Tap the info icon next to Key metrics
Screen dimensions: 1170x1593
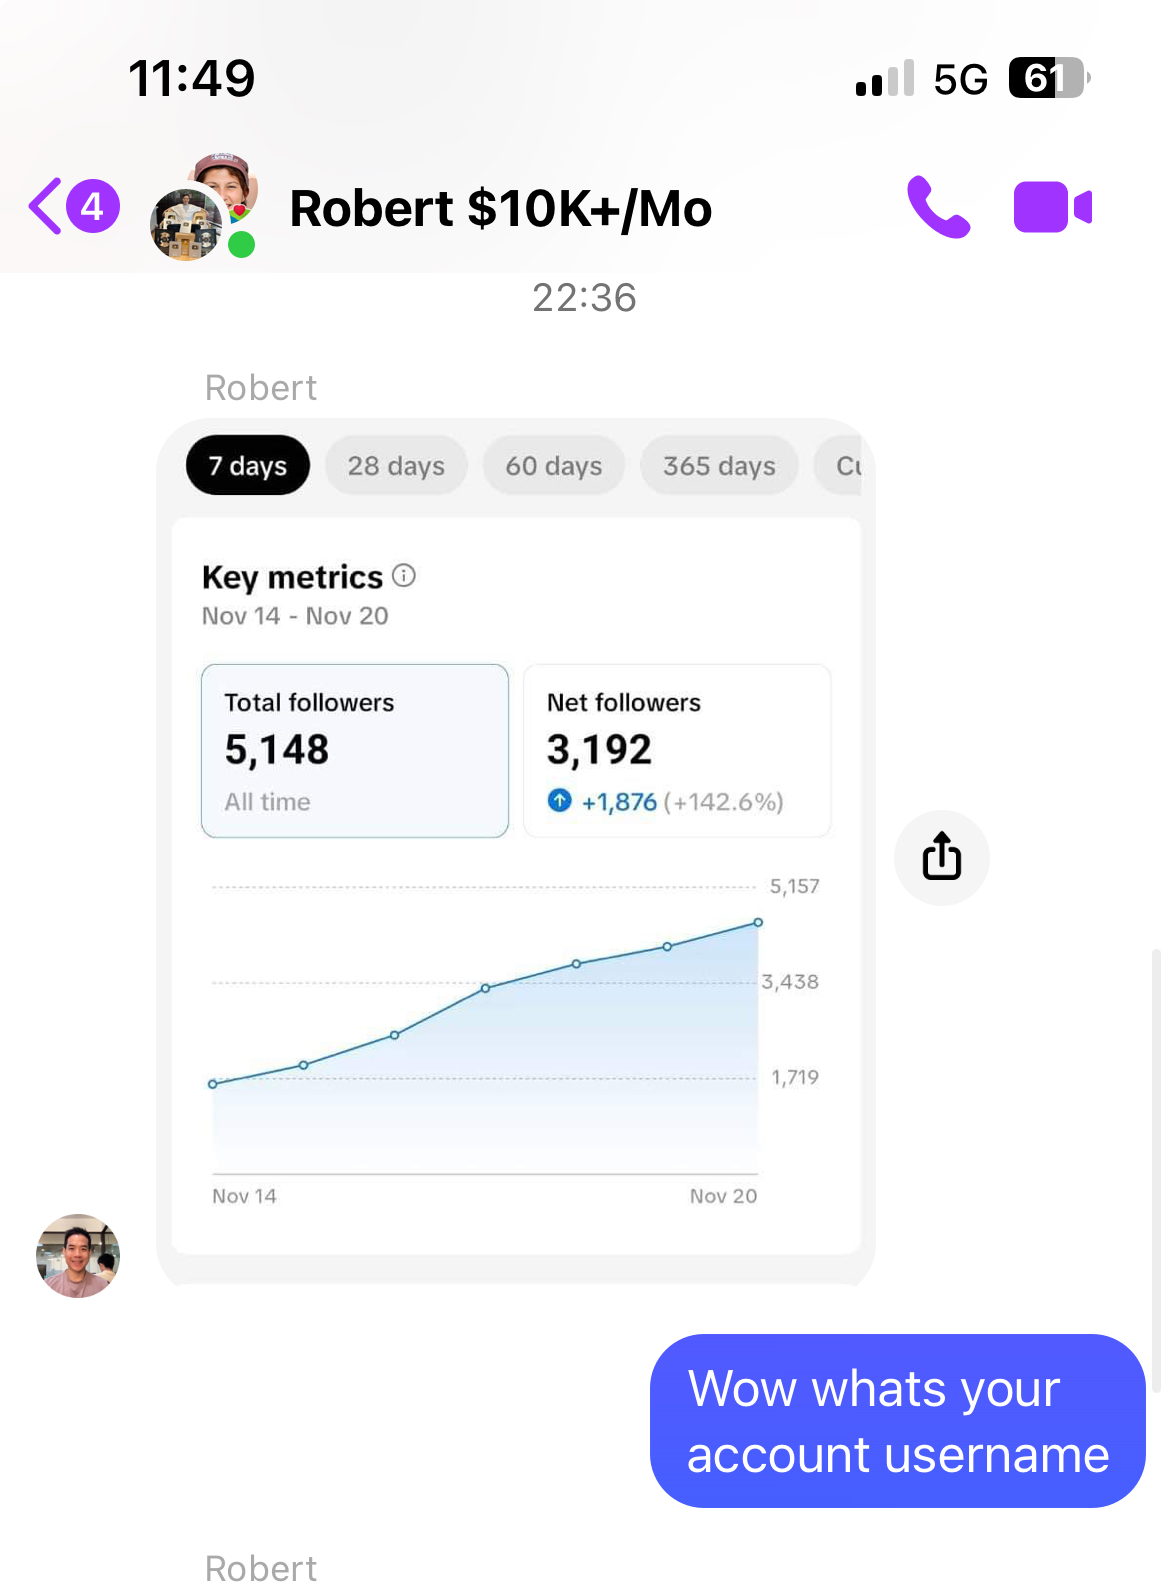coord(404,575)
